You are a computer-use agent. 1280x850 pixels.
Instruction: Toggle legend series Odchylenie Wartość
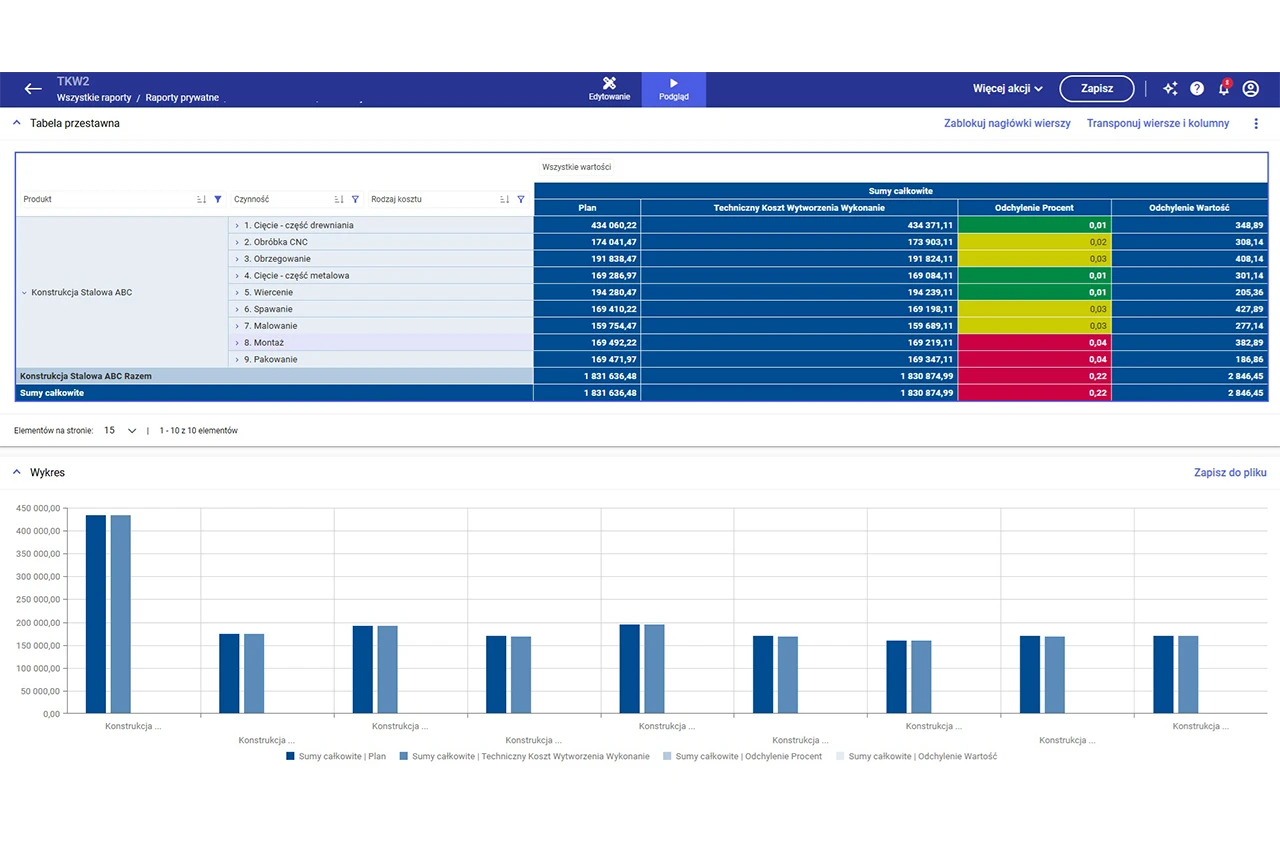[916, 756]
